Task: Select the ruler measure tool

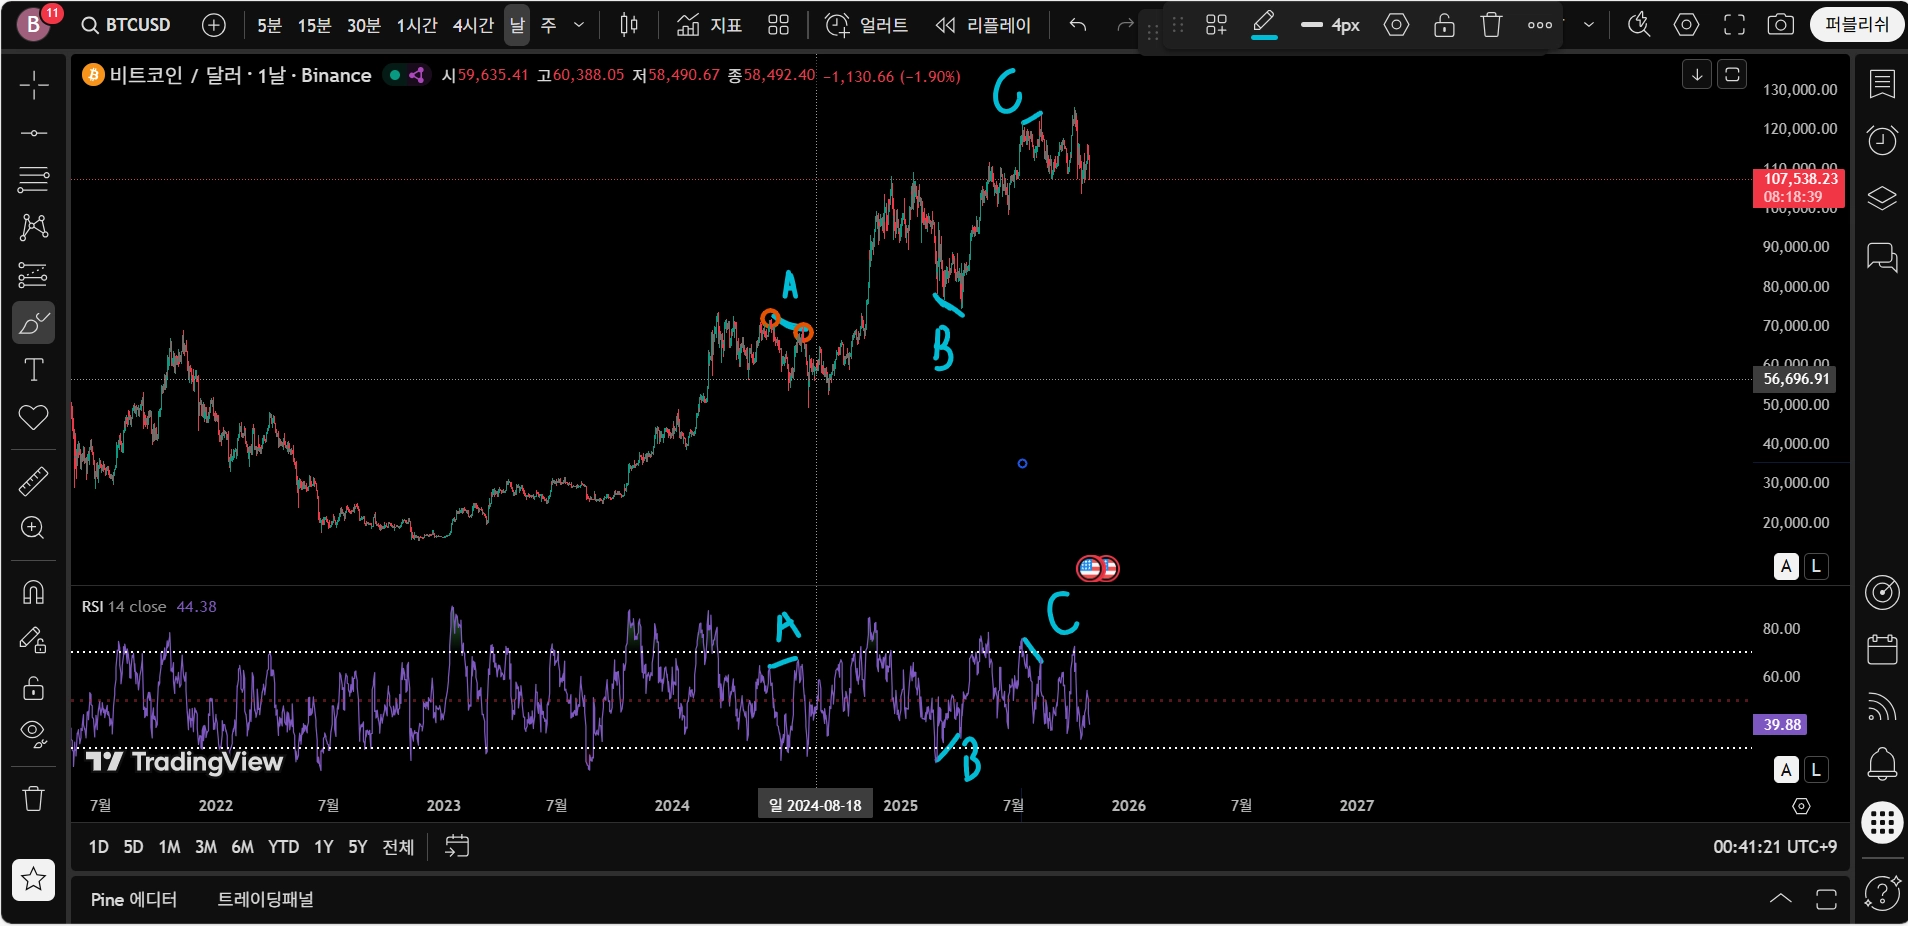Action: pyautogui.click(x=33, y=481)
